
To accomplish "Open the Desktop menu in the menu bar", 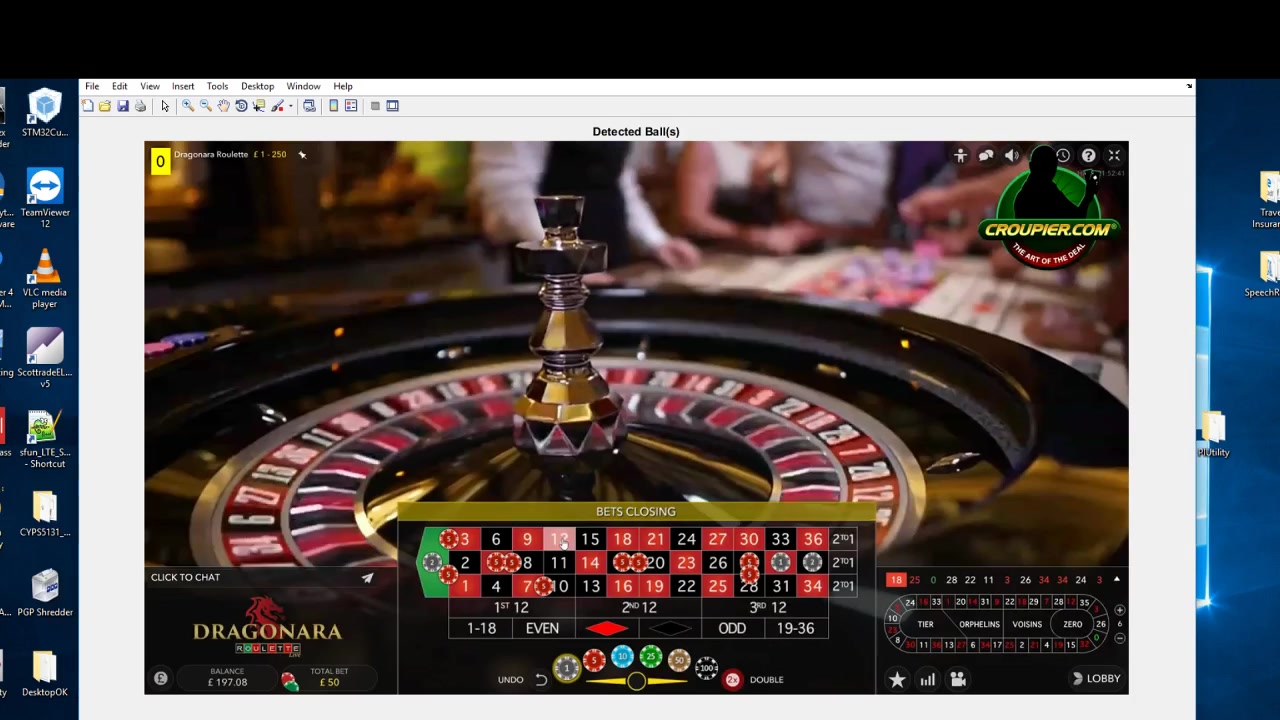I will [257, 86].
